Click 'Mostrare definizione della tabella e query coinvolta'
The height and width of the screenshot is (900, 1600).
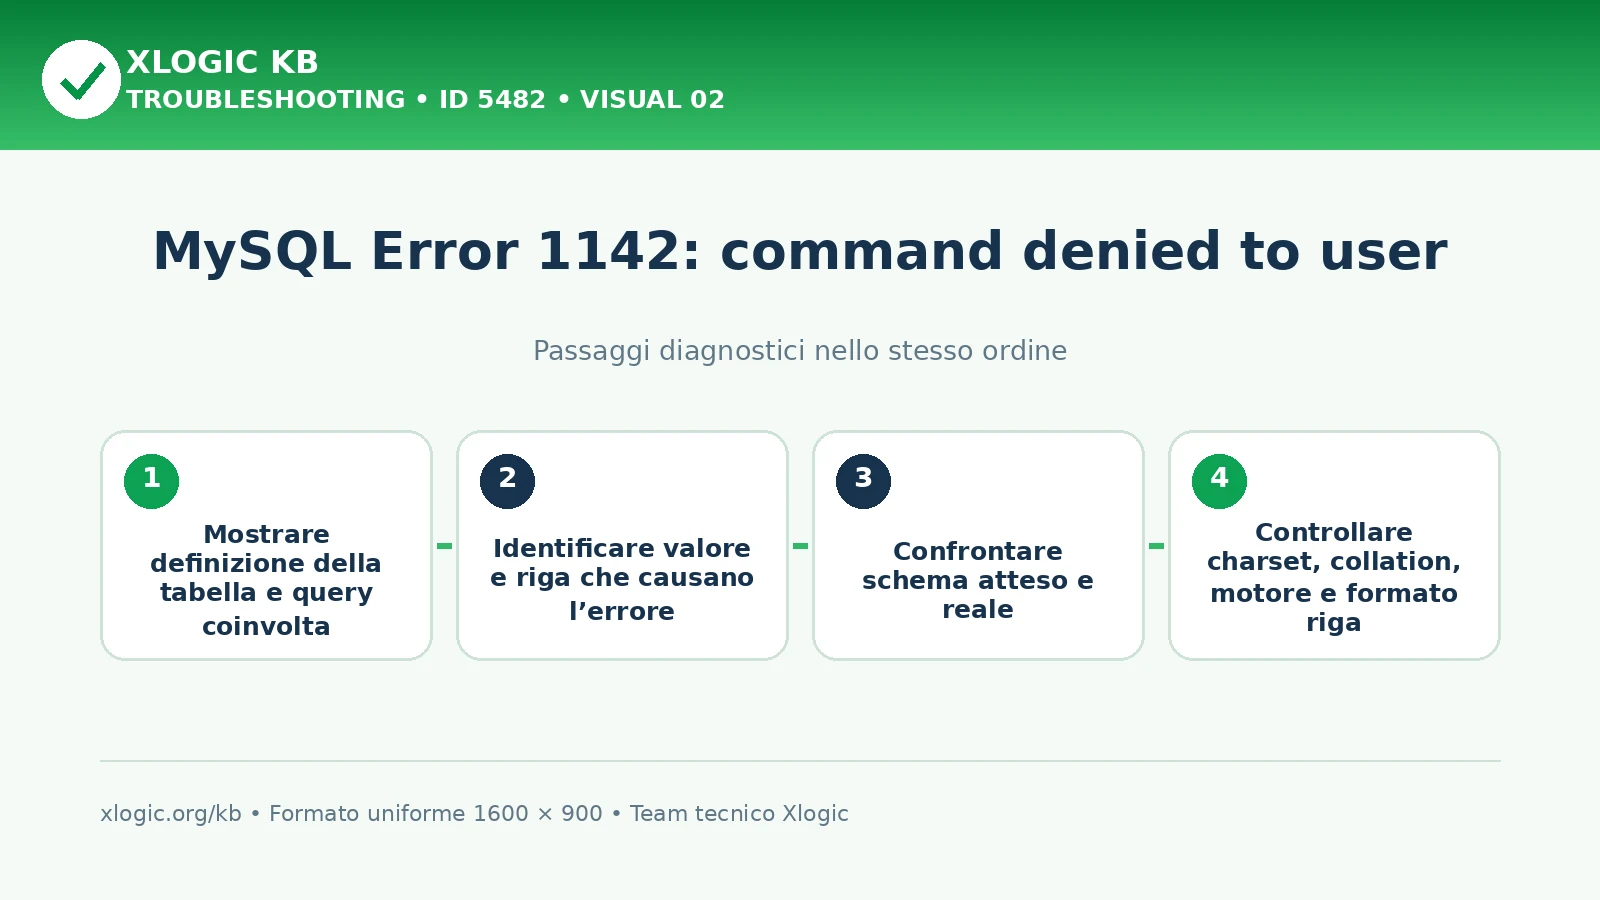pyautogui.click(x=266, y=579)
